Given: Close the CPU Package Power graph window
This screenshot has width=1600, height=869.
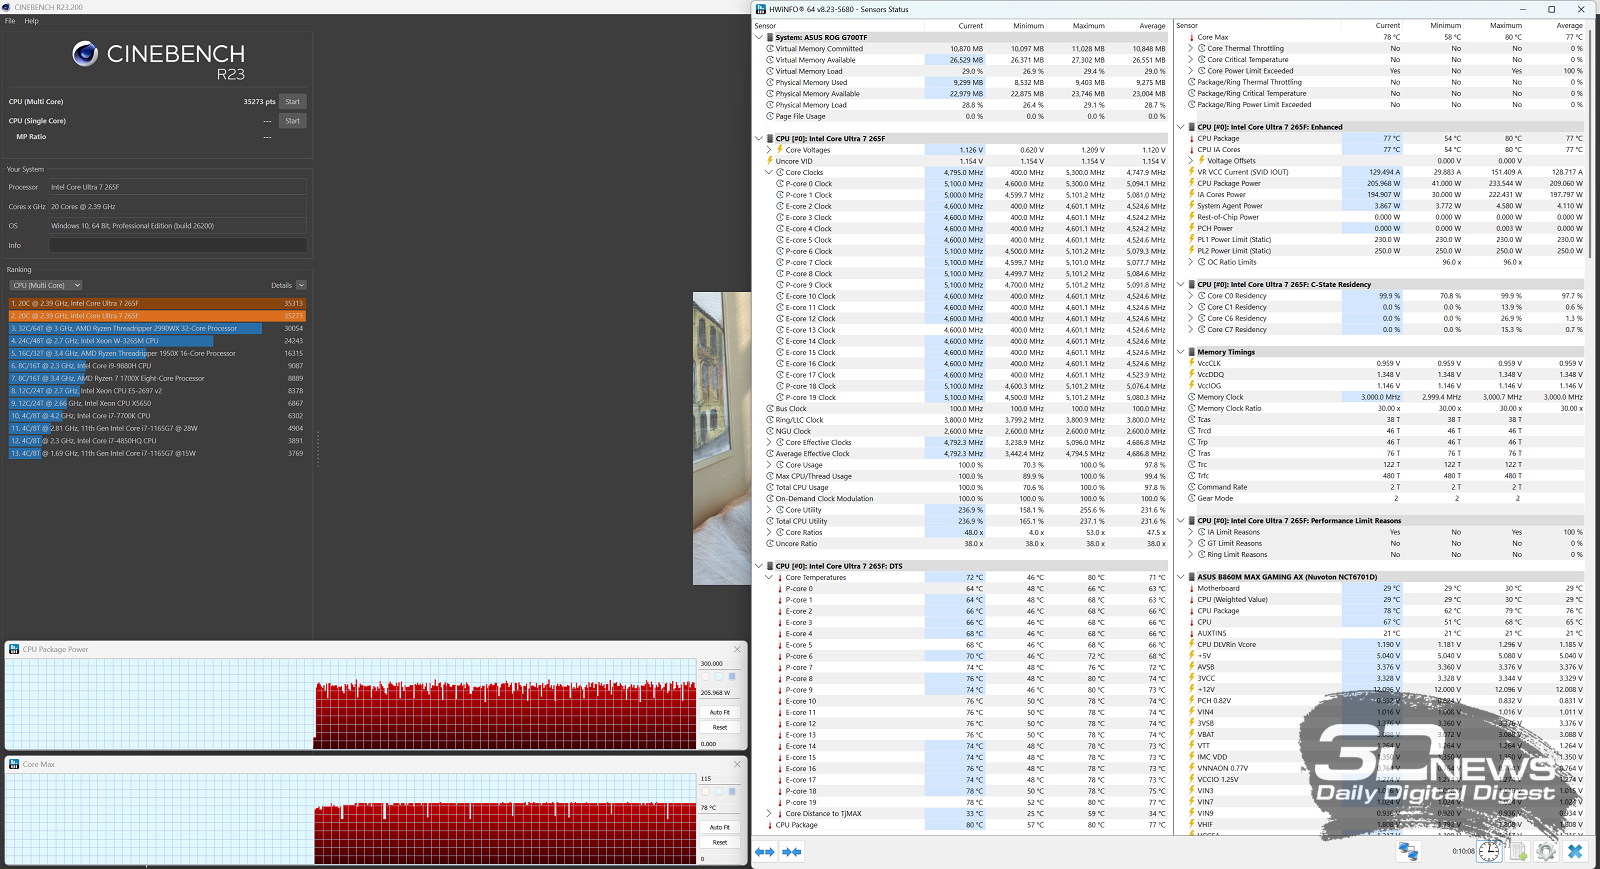Looking at the screenshot, I should (x=737, y=649).
